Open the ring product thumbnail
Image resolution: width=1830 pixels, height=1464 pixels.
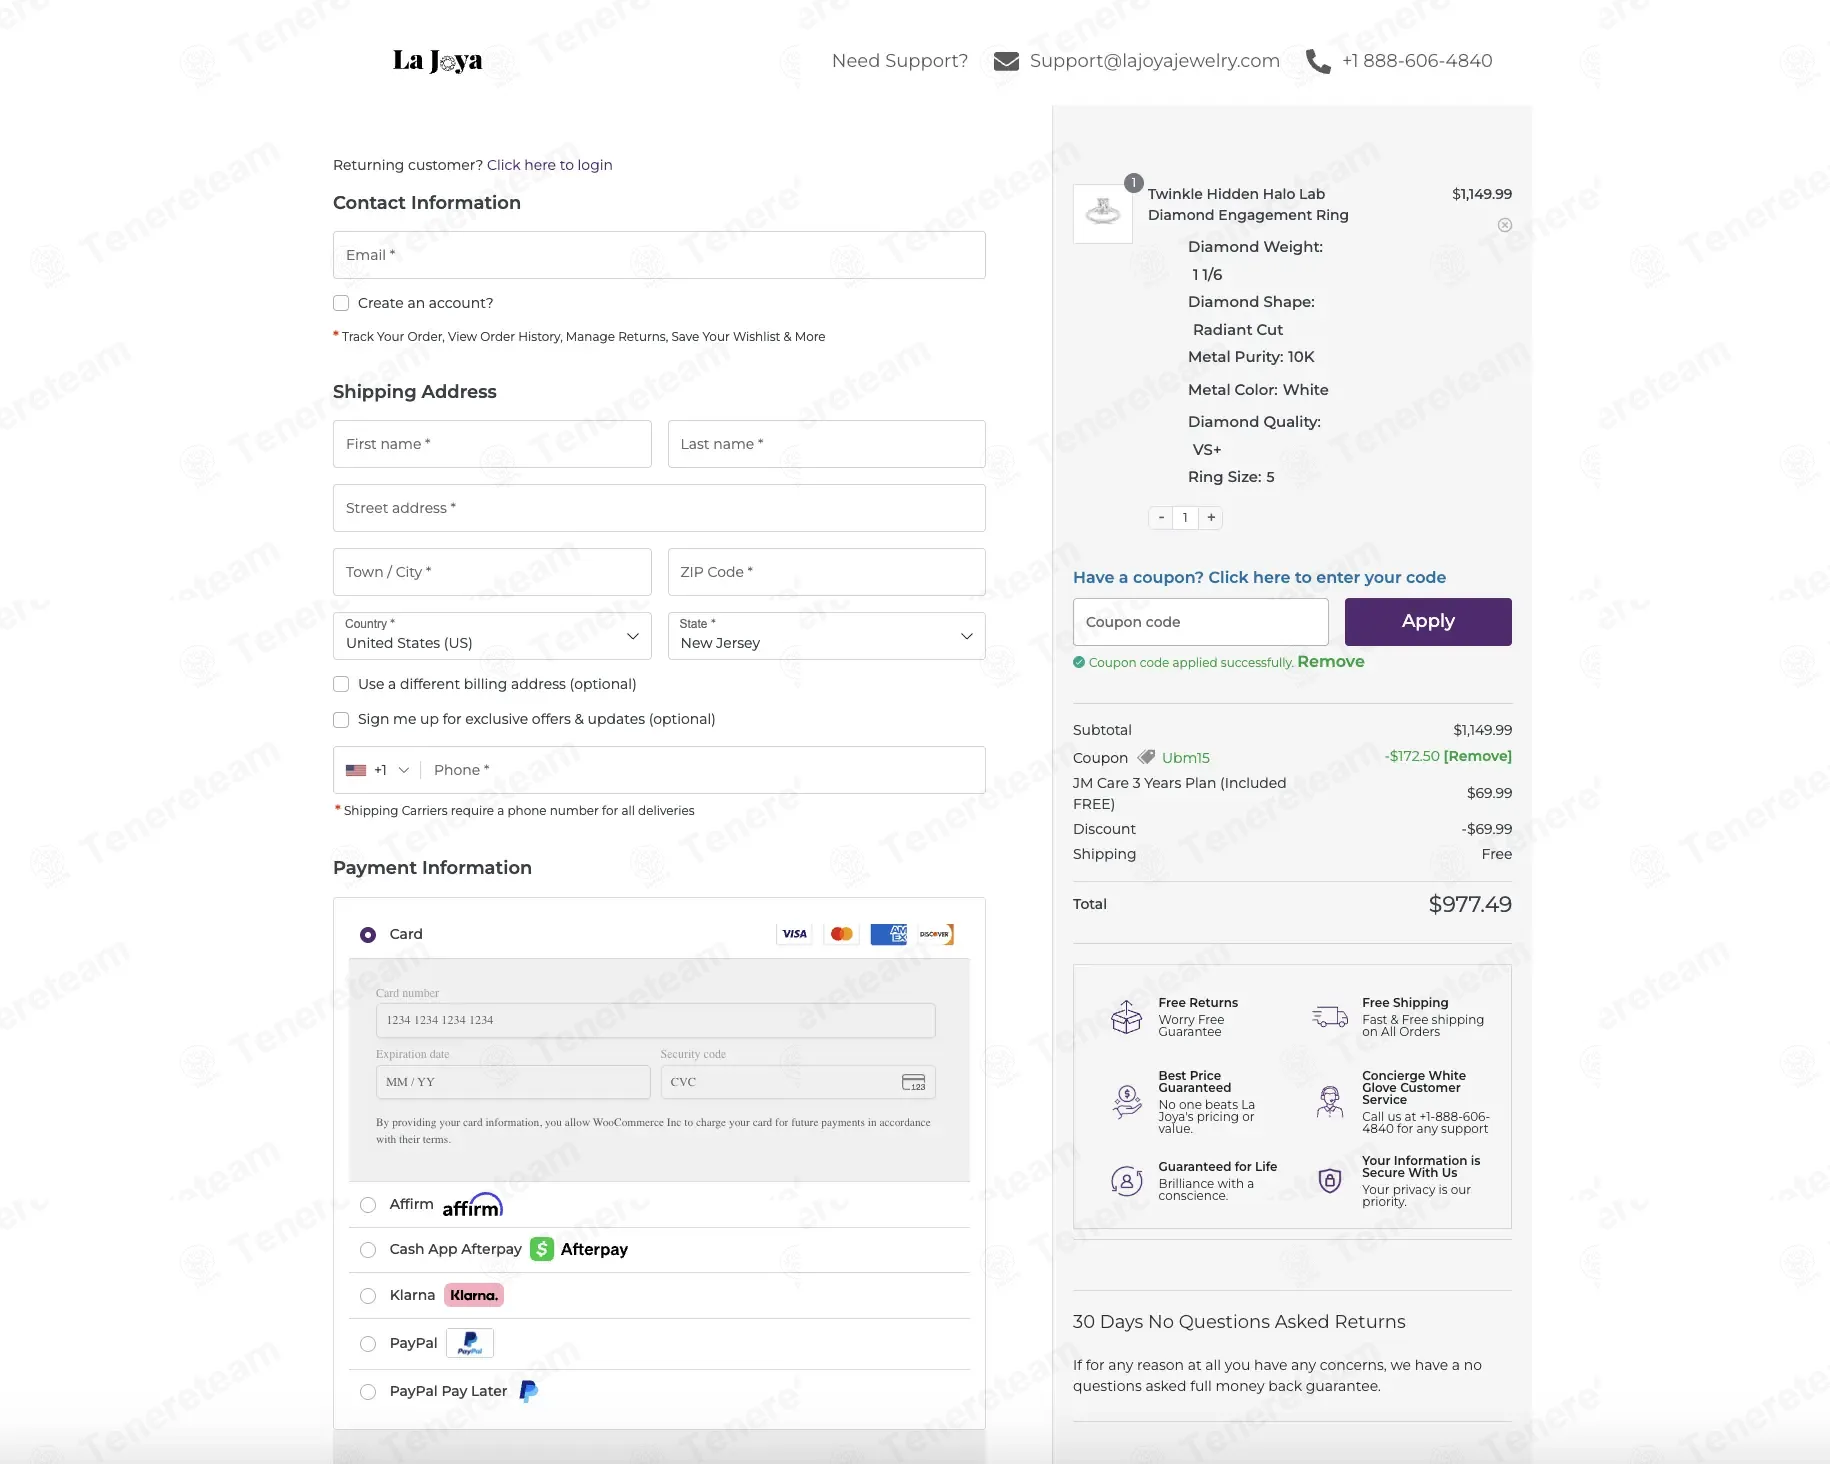point(1102,213)
